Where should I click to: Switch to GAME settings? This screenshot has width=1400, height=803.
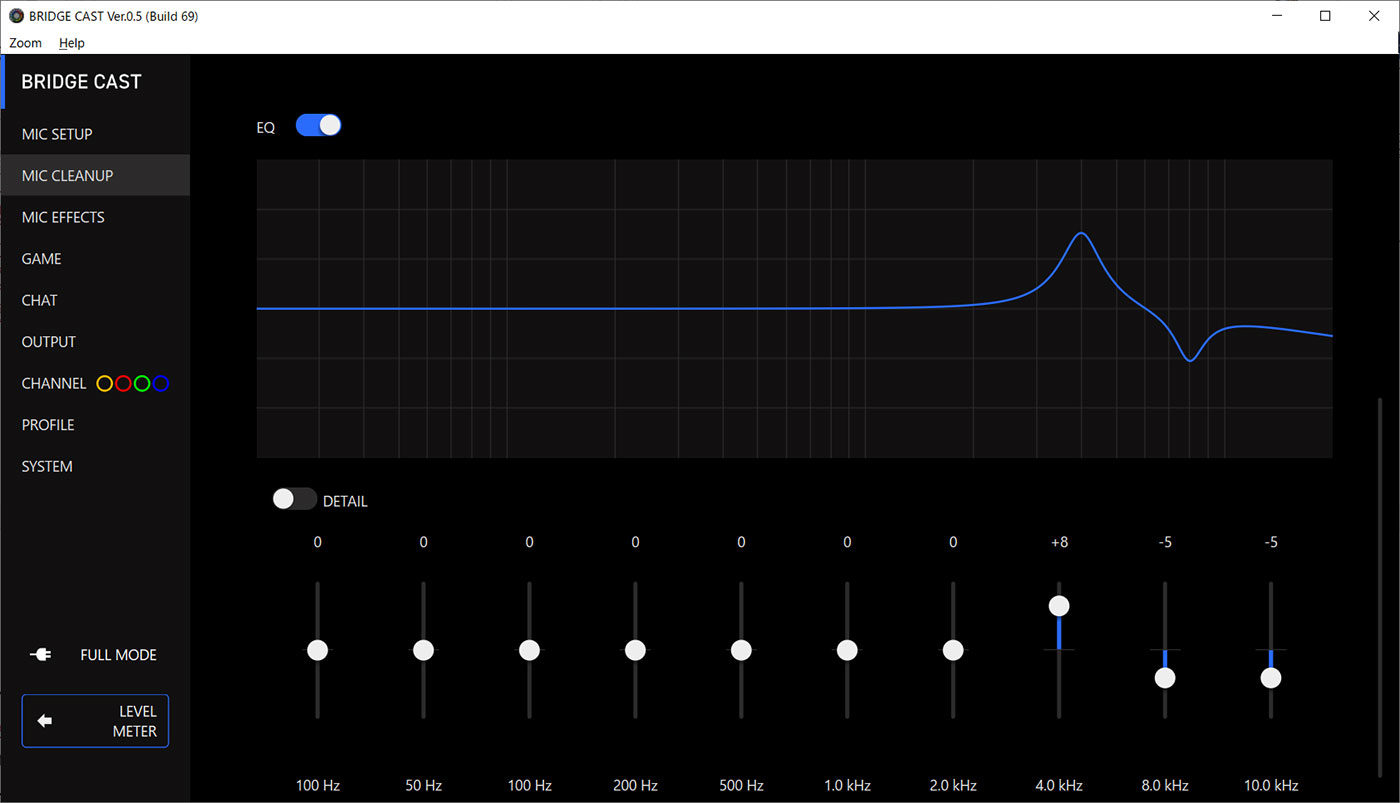(x=95, y=258)
